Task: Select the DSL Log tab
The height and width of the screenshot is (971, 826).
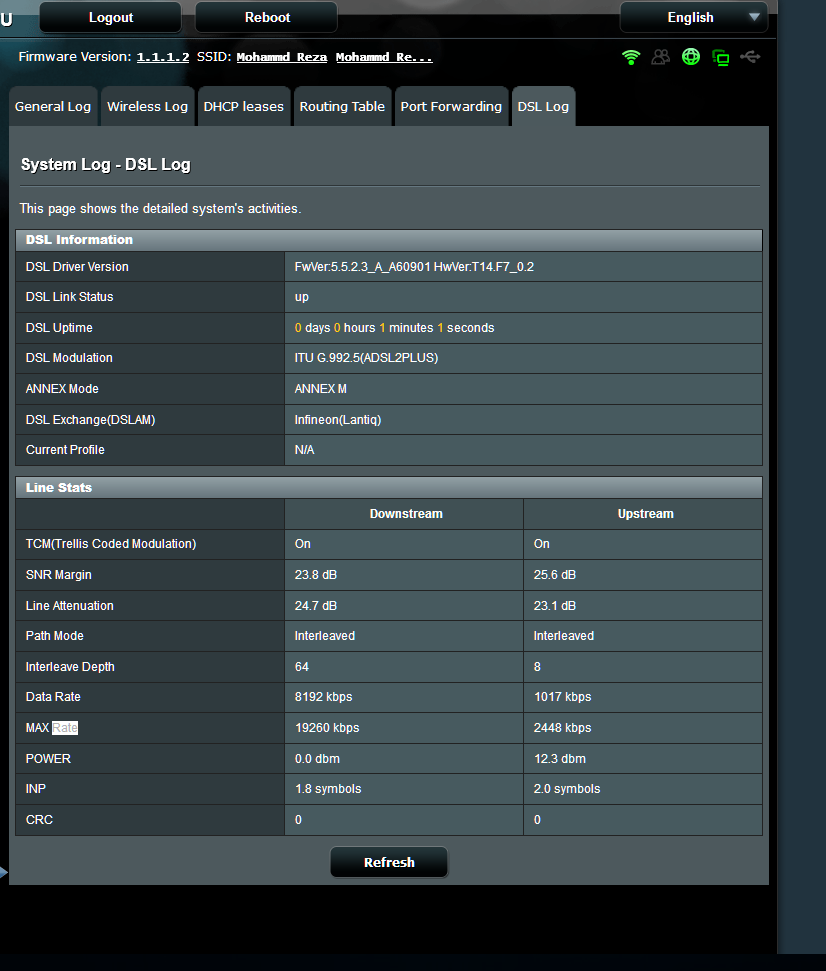Action: pyautogui.click(x=543, y=107)
